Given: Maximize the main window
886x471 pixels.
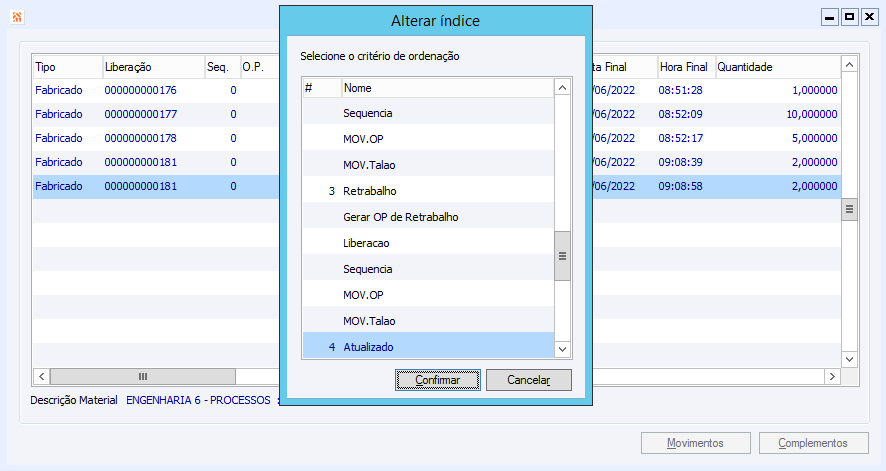Looking at the screenshot, I should click(x=849, y=18).
